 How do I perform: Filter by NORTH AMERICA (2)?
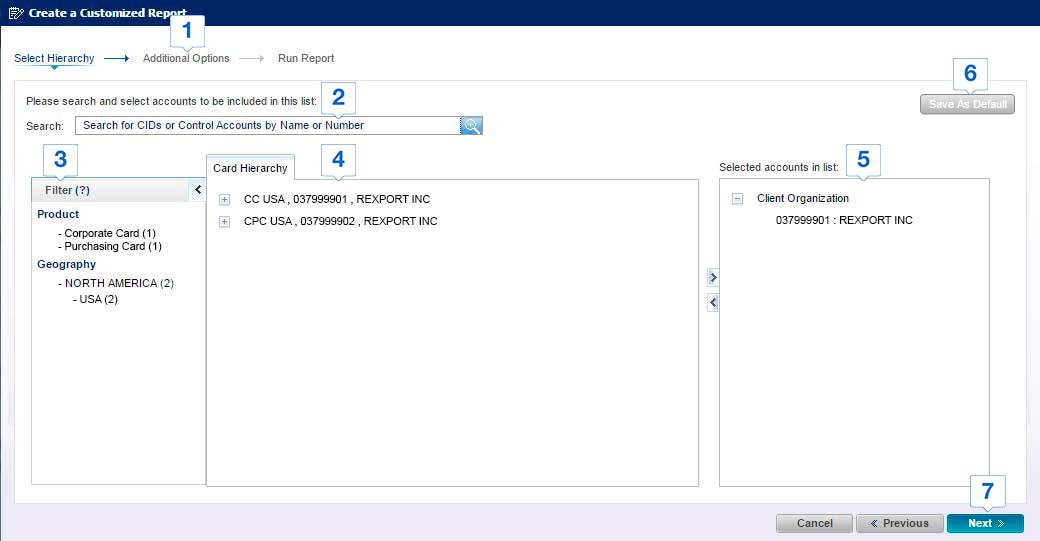[119, 283]
